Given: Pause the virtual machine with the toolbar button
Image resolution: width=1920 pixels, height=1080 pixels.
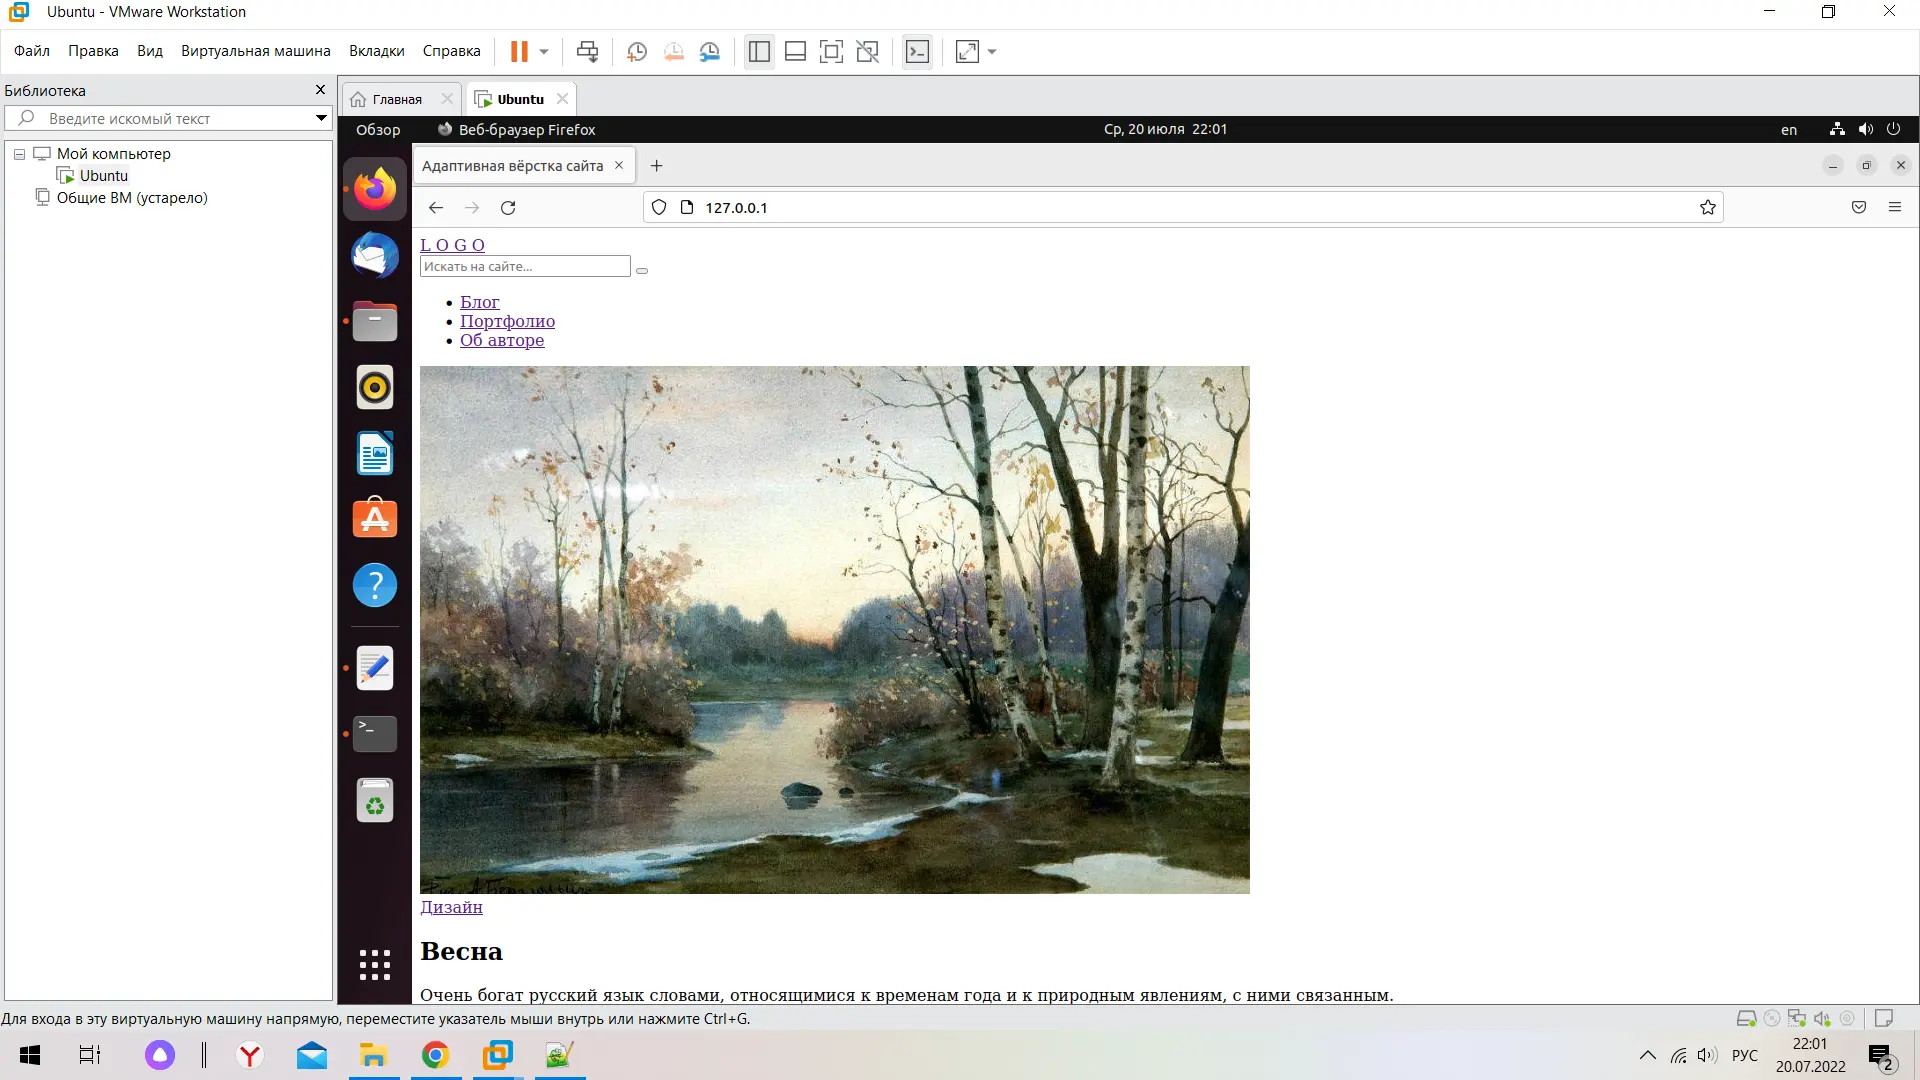Looking at the screenshot, I should pos(519,52).
